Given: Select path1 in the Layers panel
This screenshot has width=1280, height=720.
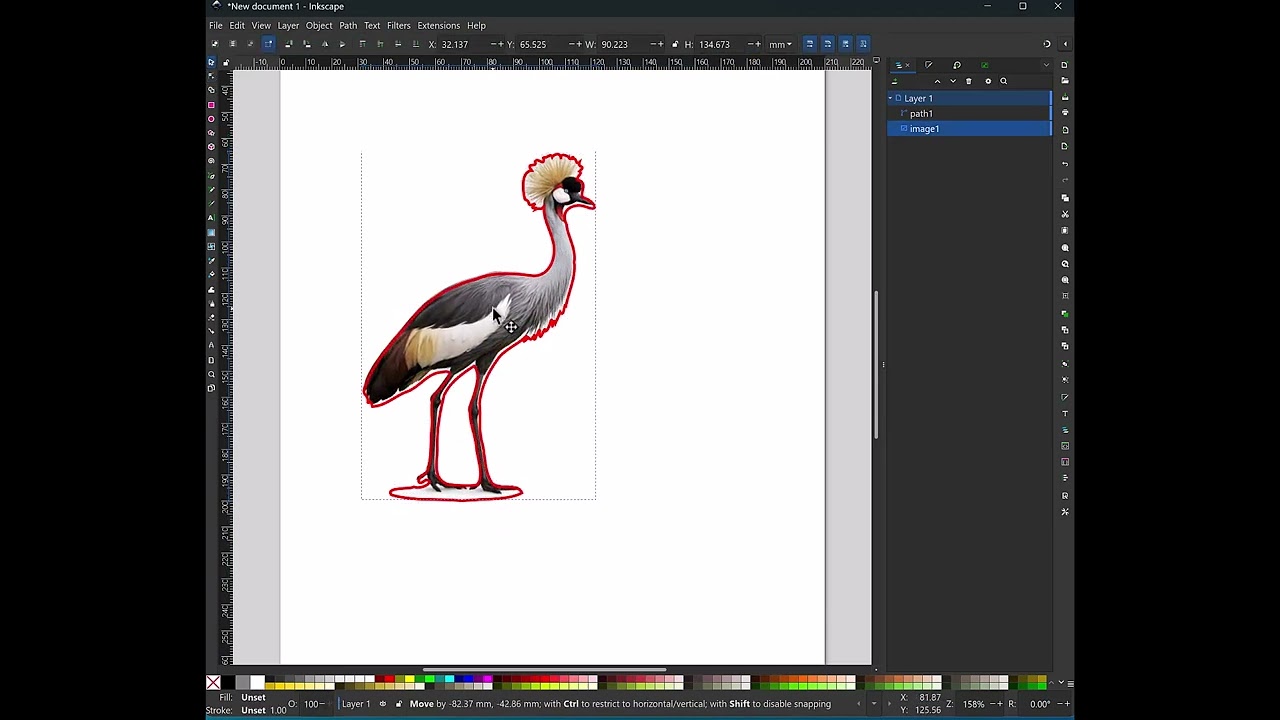Looking at the screenshot, I should 969,114.
